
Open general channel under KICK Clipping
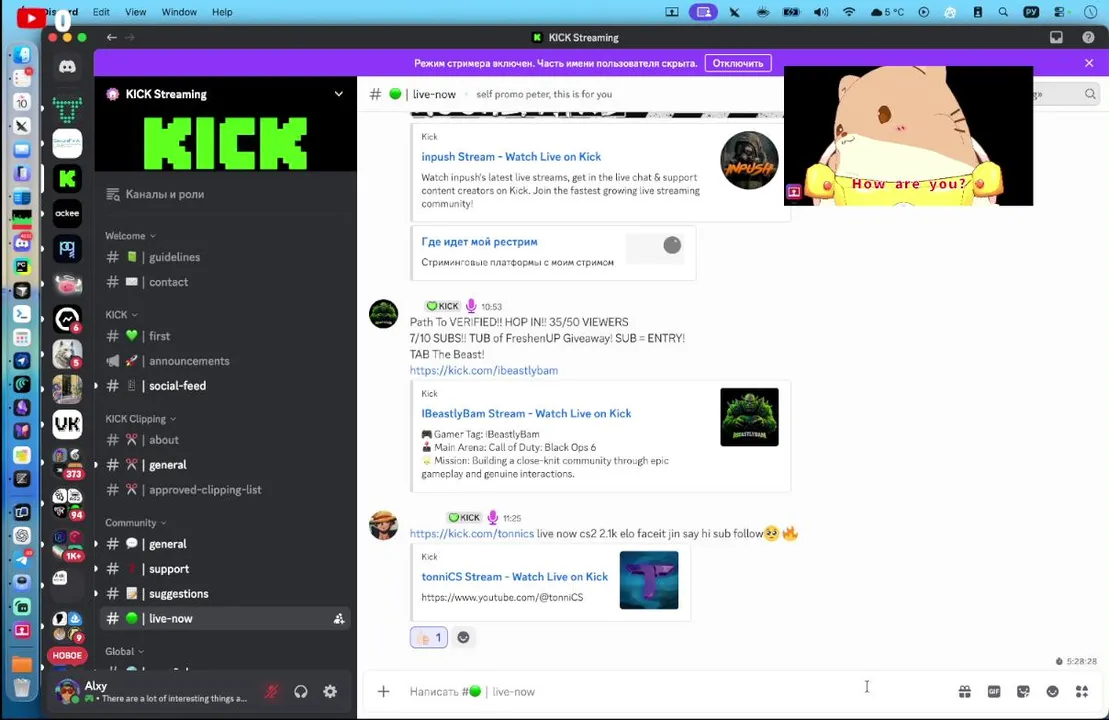pos(226,465)
